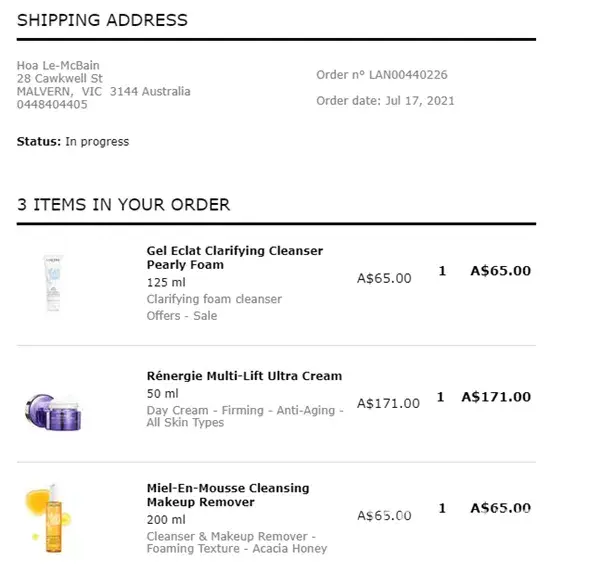The height and width of the screenshot is (572, 602).
Task: Click the 3 Items In Your Order heading
Action: [123, 205]
